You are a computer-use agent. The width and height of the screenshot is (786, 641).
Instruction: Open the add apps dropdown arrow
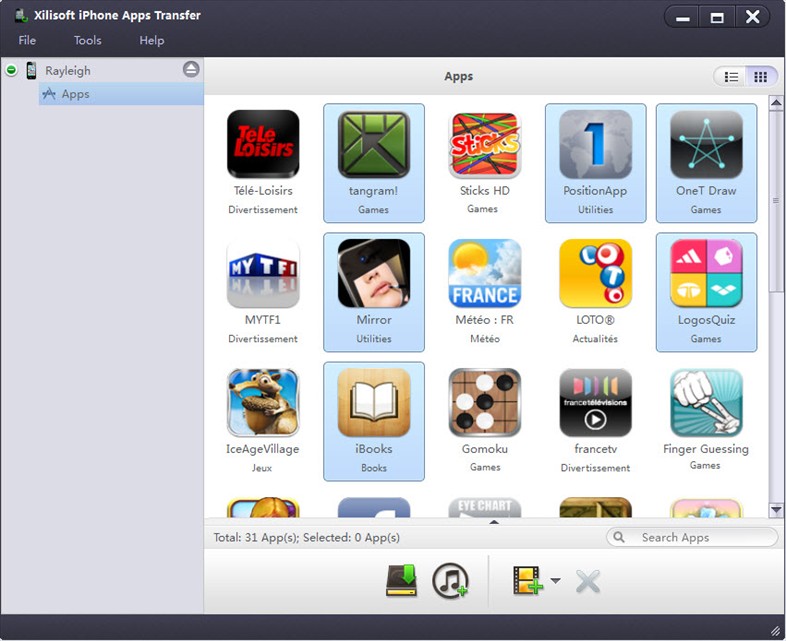[x=555, y=581]
